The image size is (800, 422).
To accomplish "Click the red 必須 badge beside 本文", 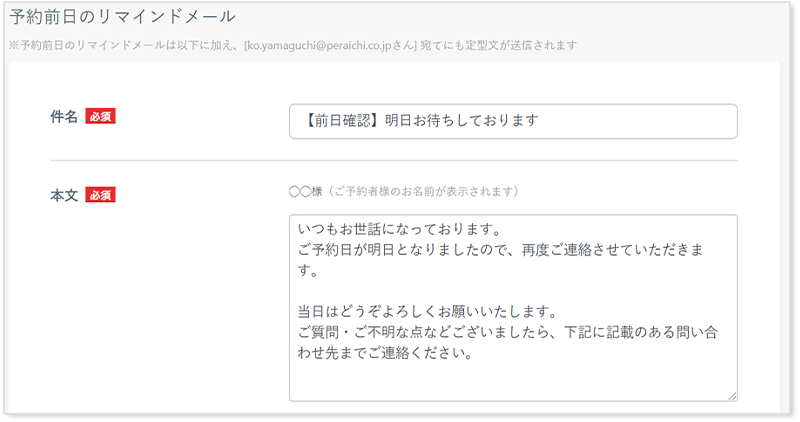I will tap(100, 195).
